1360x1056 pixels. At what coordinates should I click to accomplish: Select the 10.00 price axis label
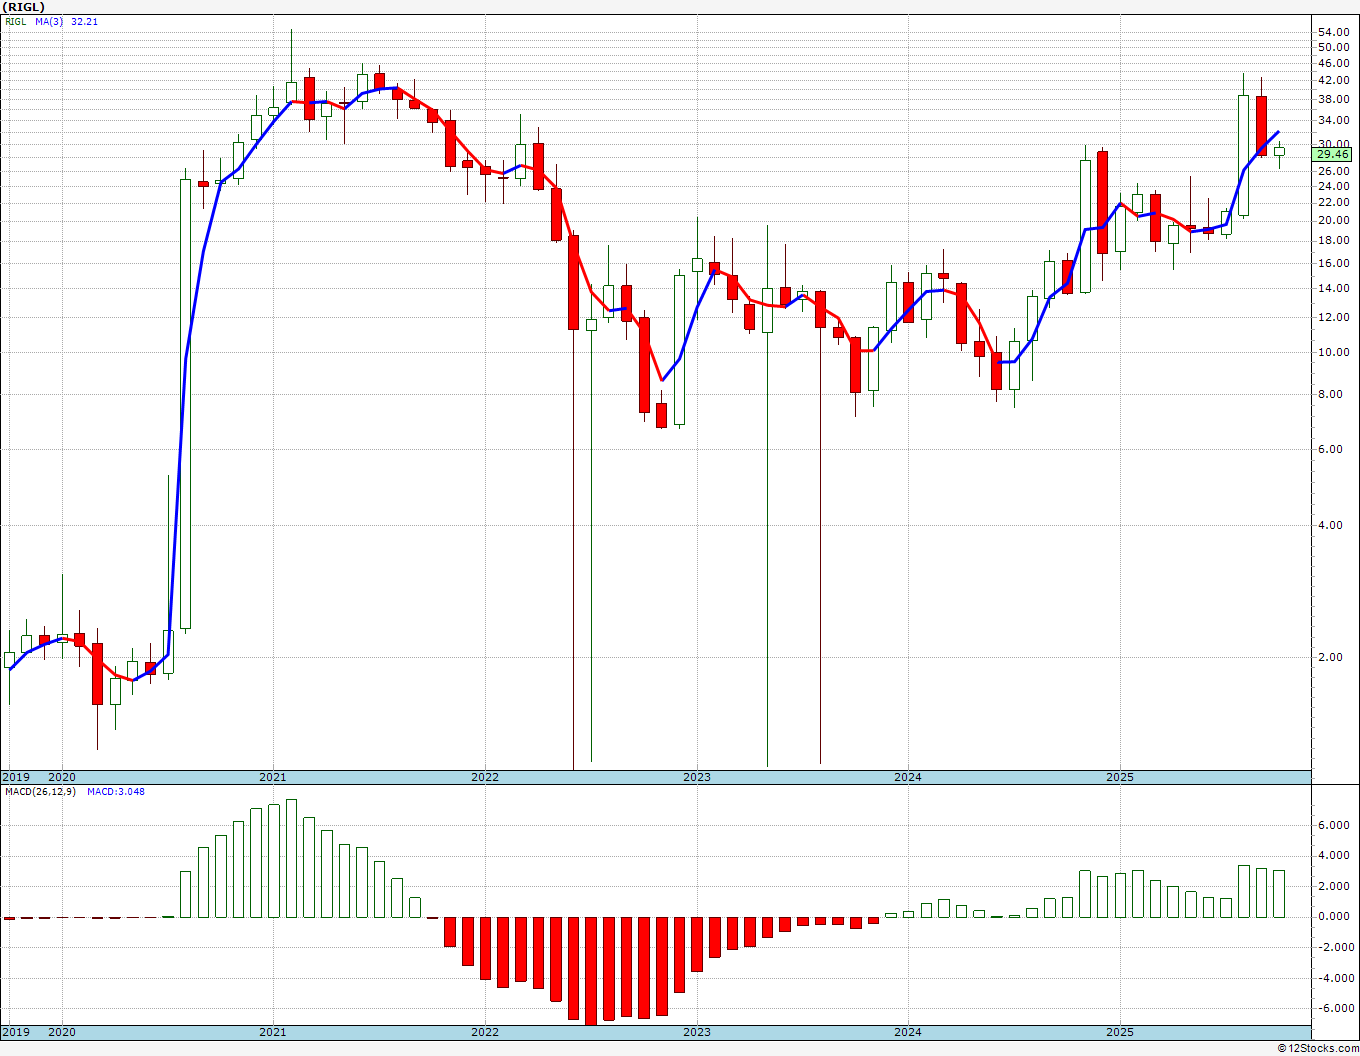click(x=1333, y=352)
